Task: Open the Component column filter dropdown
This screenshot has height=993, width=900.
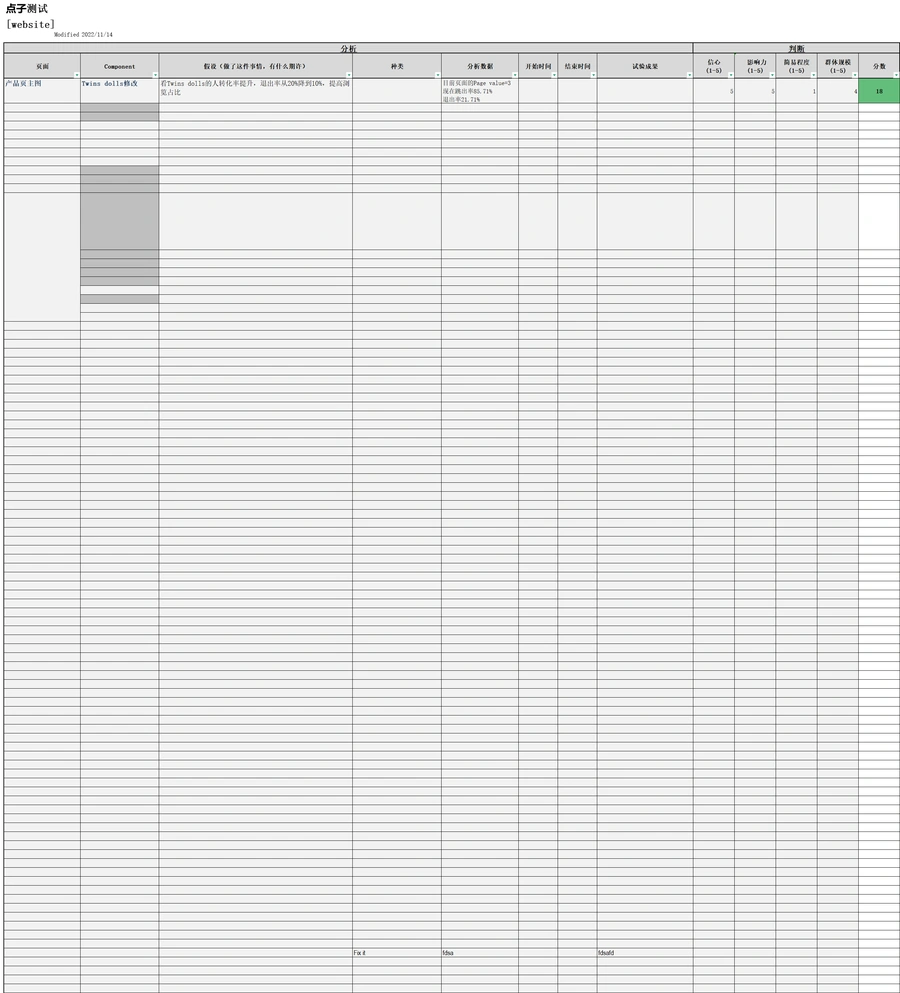Action: [155, 75]
